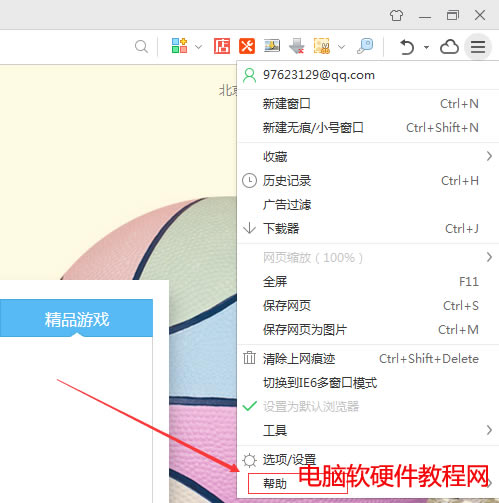The height and width of the screenshot is (503, 499).
Task: Click the Ctrl+Shift+N shortcut text
Action: (x=442, y=128)
